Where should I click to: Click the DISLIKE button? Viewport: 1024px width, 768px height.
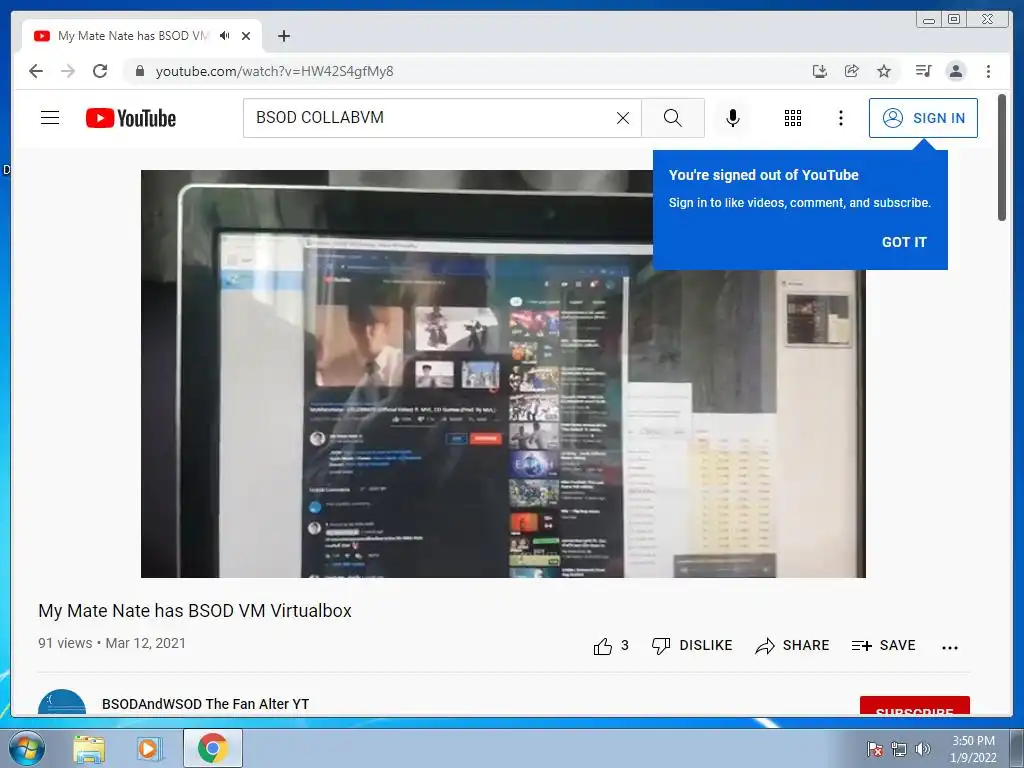tap(692, 646)
